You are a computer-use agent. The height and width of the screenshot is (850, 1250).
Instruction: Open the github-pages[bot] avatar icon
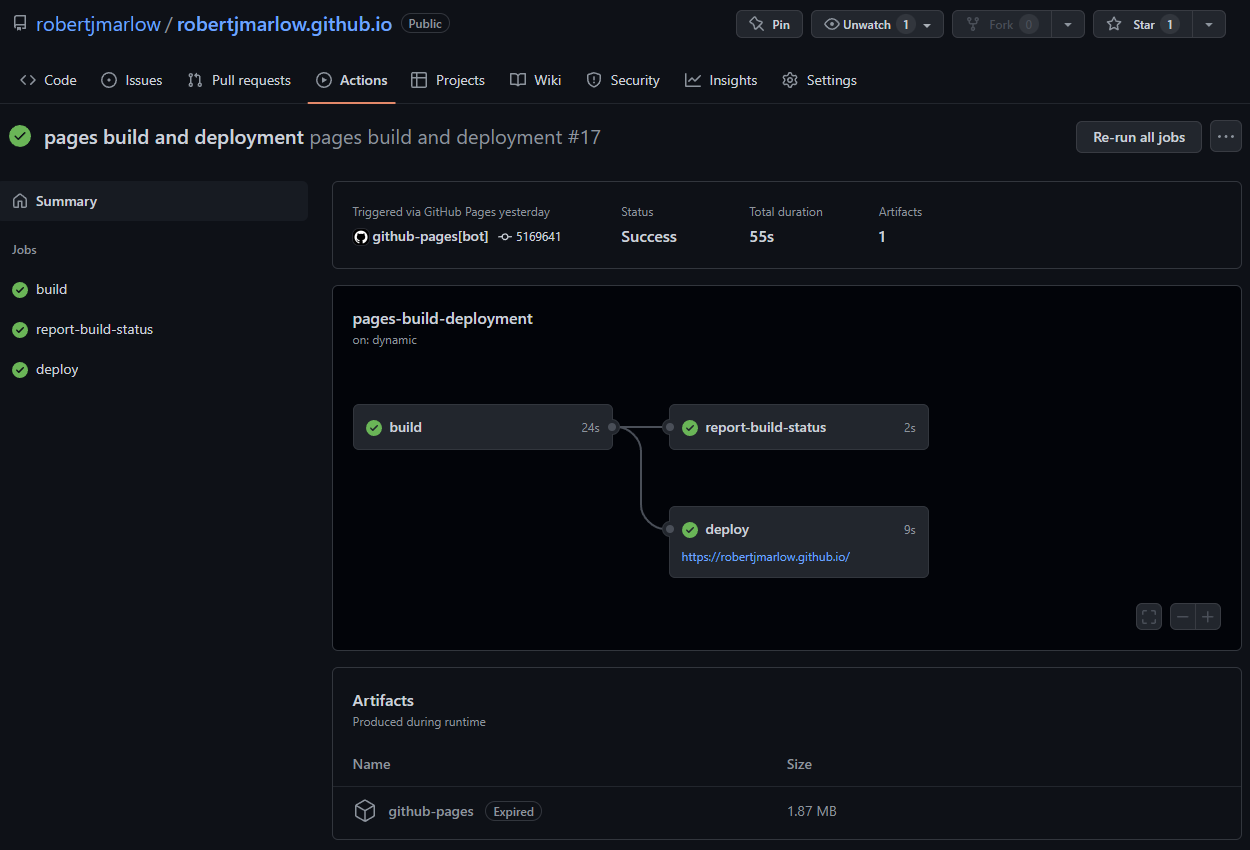[x=360, y=236]
